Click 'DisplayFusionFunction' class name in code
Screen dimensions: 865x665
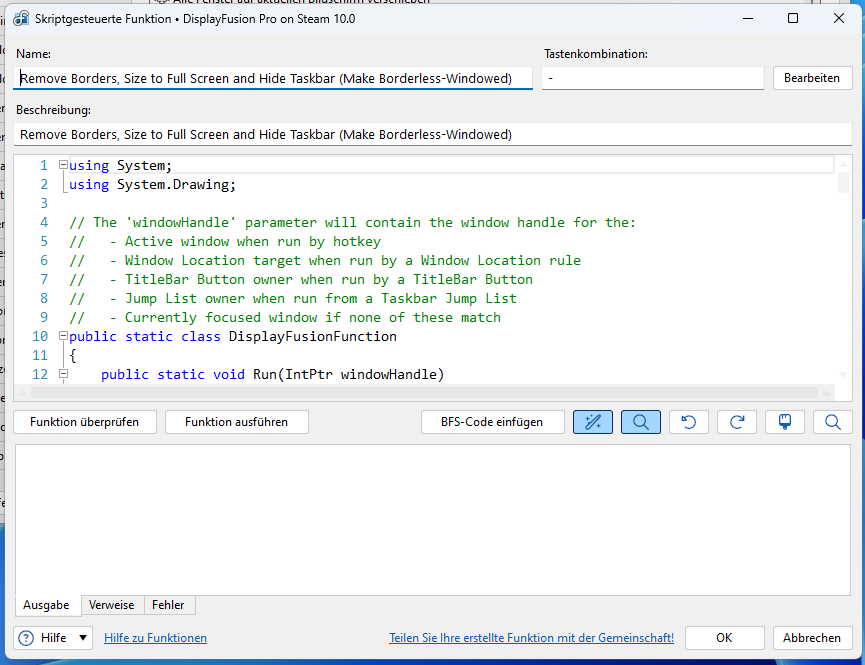(x=313, y=337)
